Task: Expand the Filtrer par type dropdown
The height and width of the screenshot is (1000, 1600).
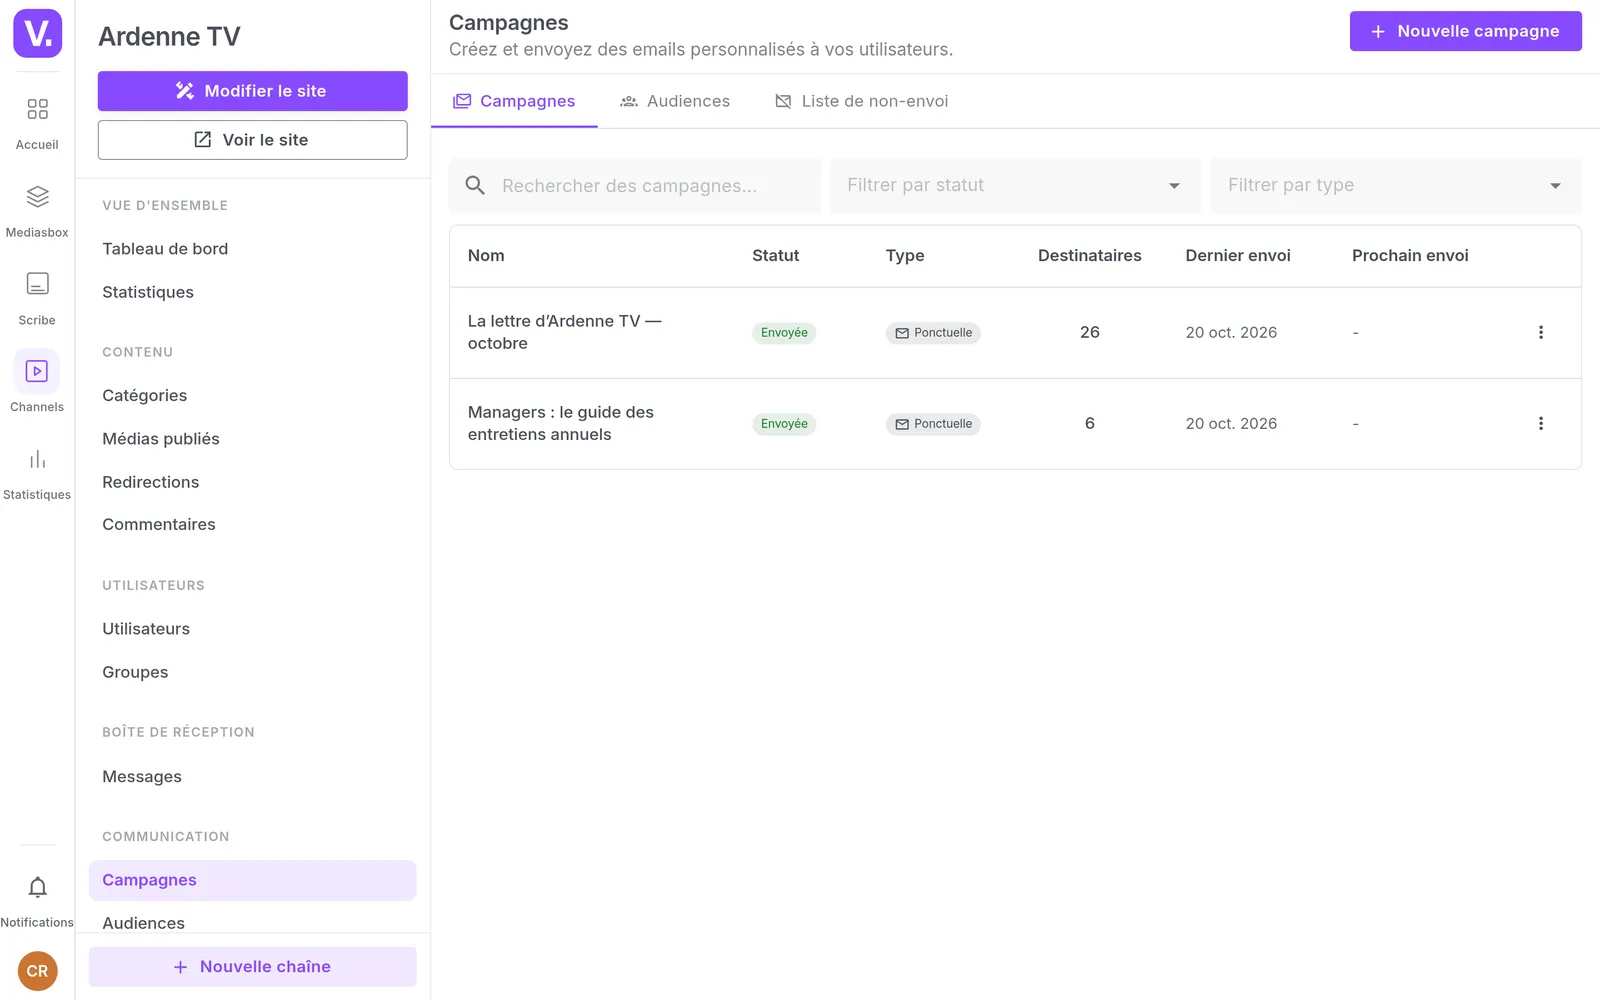Action: point(1395,185)
